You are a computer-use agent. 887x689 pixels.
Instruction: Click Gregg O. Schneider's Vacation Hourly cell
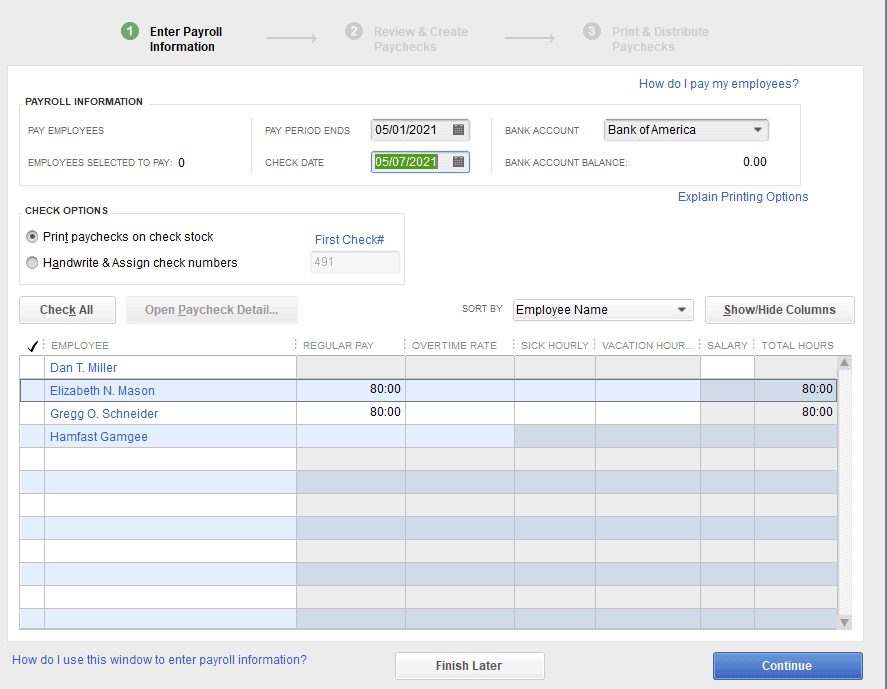(648, 414)
